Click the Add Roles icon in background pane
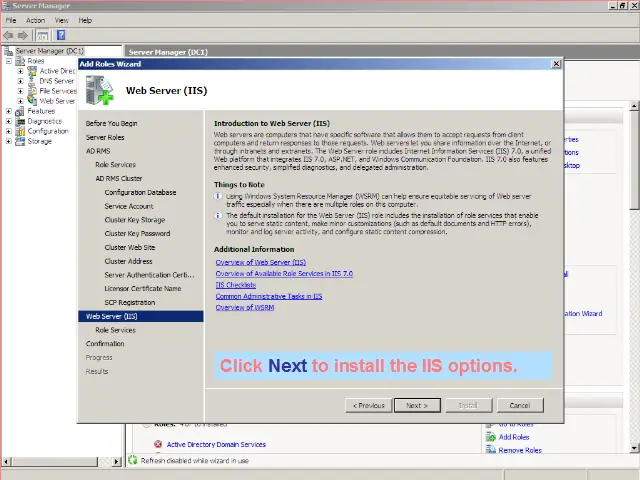The height and width of the screenshot is (480, 640). click(491, 437)
